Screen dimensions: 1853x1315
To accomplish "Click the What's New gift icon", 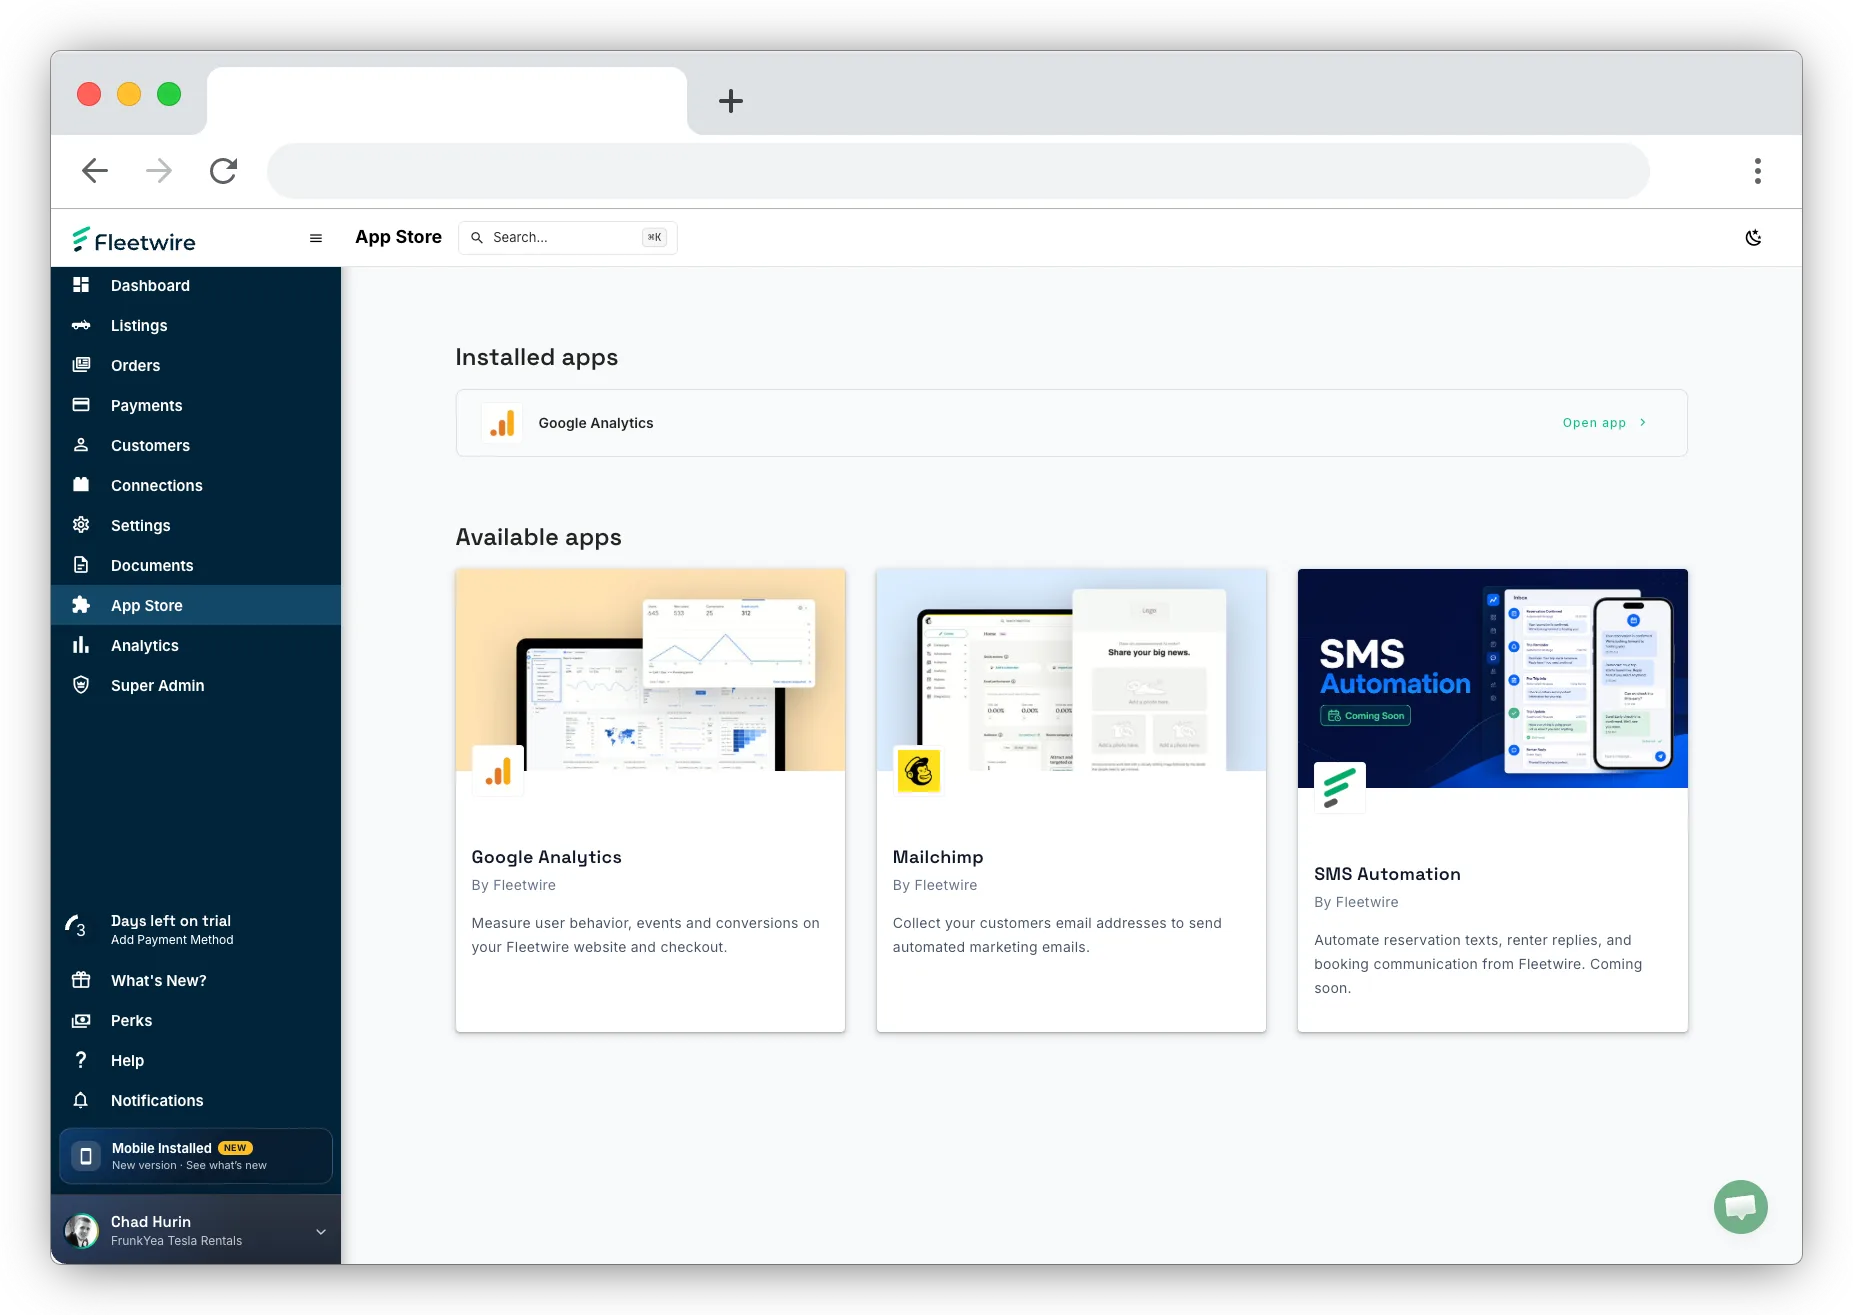I will coord(81,980).
